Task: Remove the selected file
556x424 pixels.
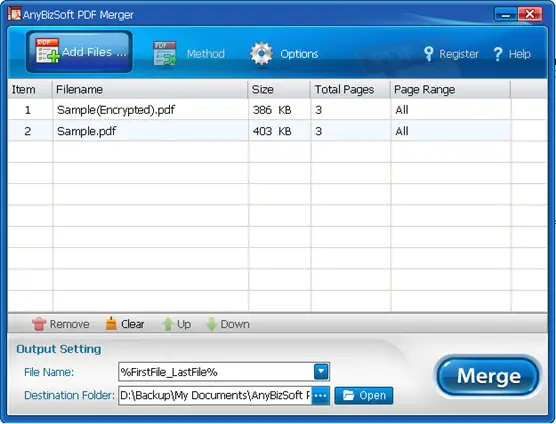Action: (x=61, y=324)
